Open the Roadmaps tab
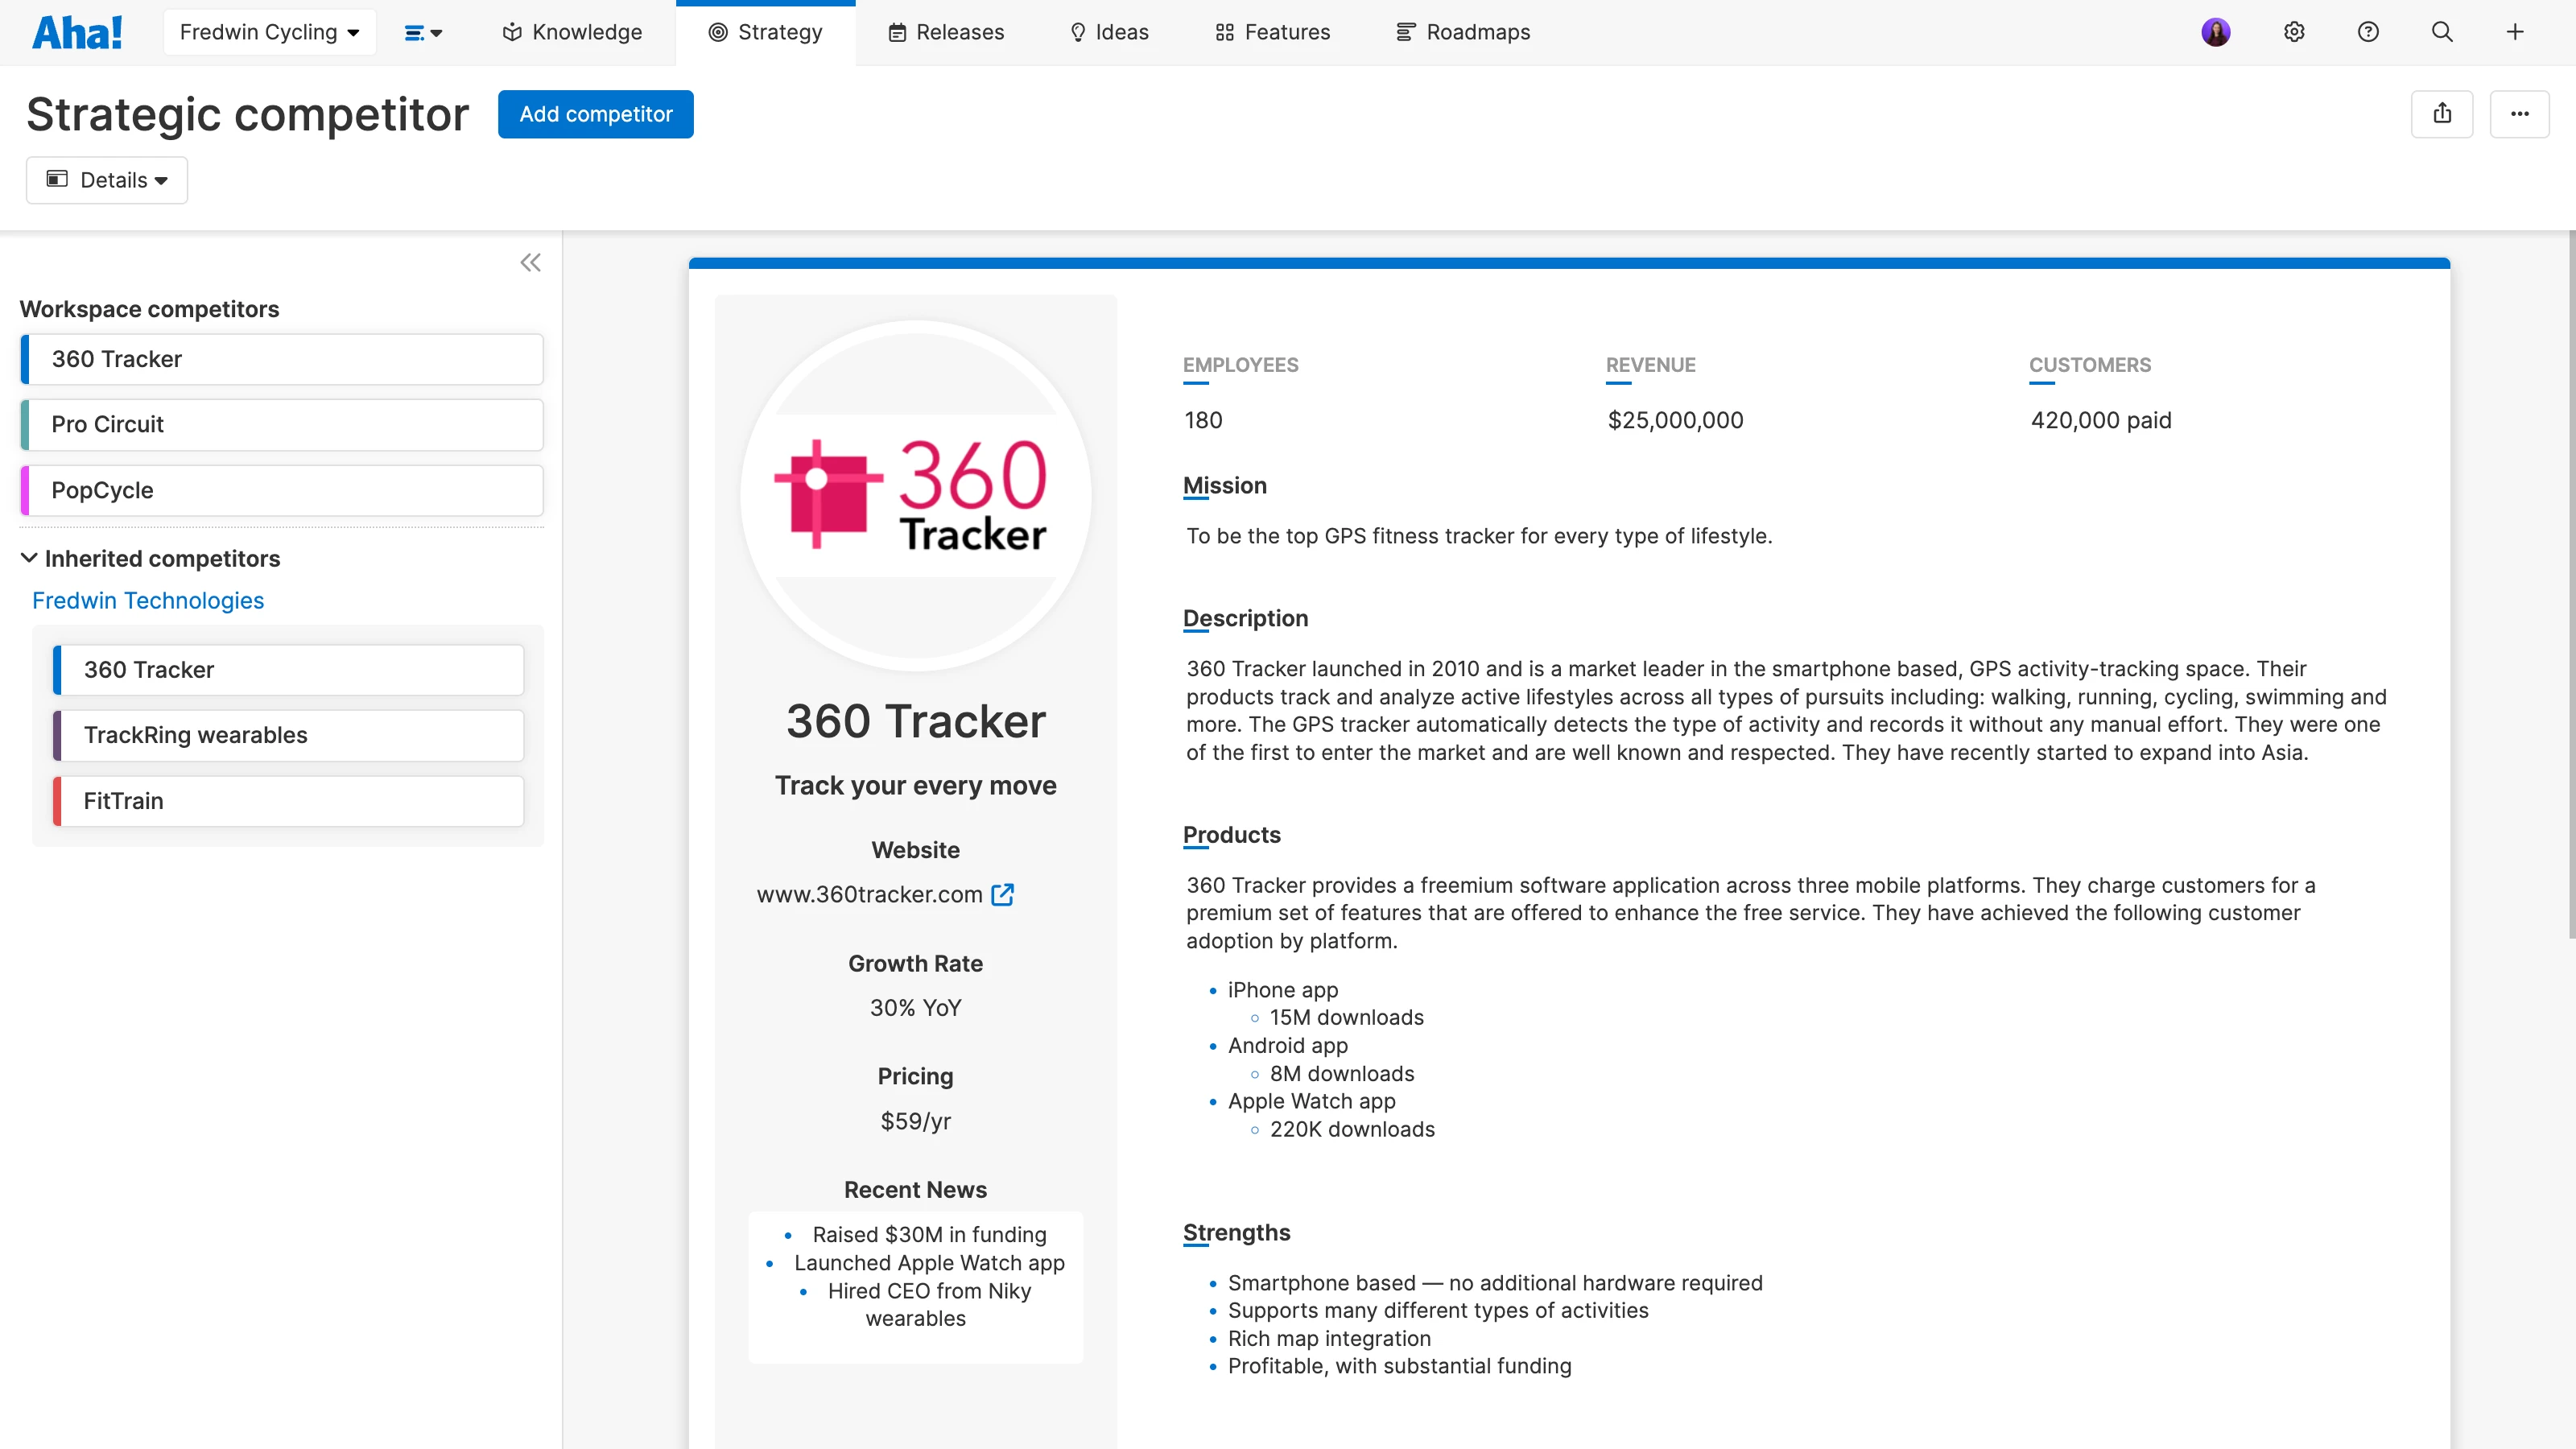2576x1449 pixels. (x=1463, y=32)
